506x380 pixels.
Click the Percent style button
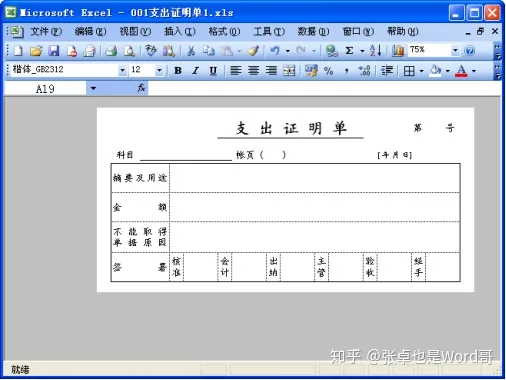[x=329, y=70]
